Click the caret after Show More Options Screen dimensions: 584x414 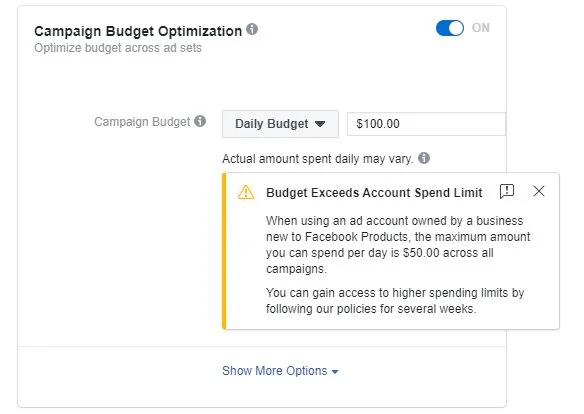(x=334, y=372)
